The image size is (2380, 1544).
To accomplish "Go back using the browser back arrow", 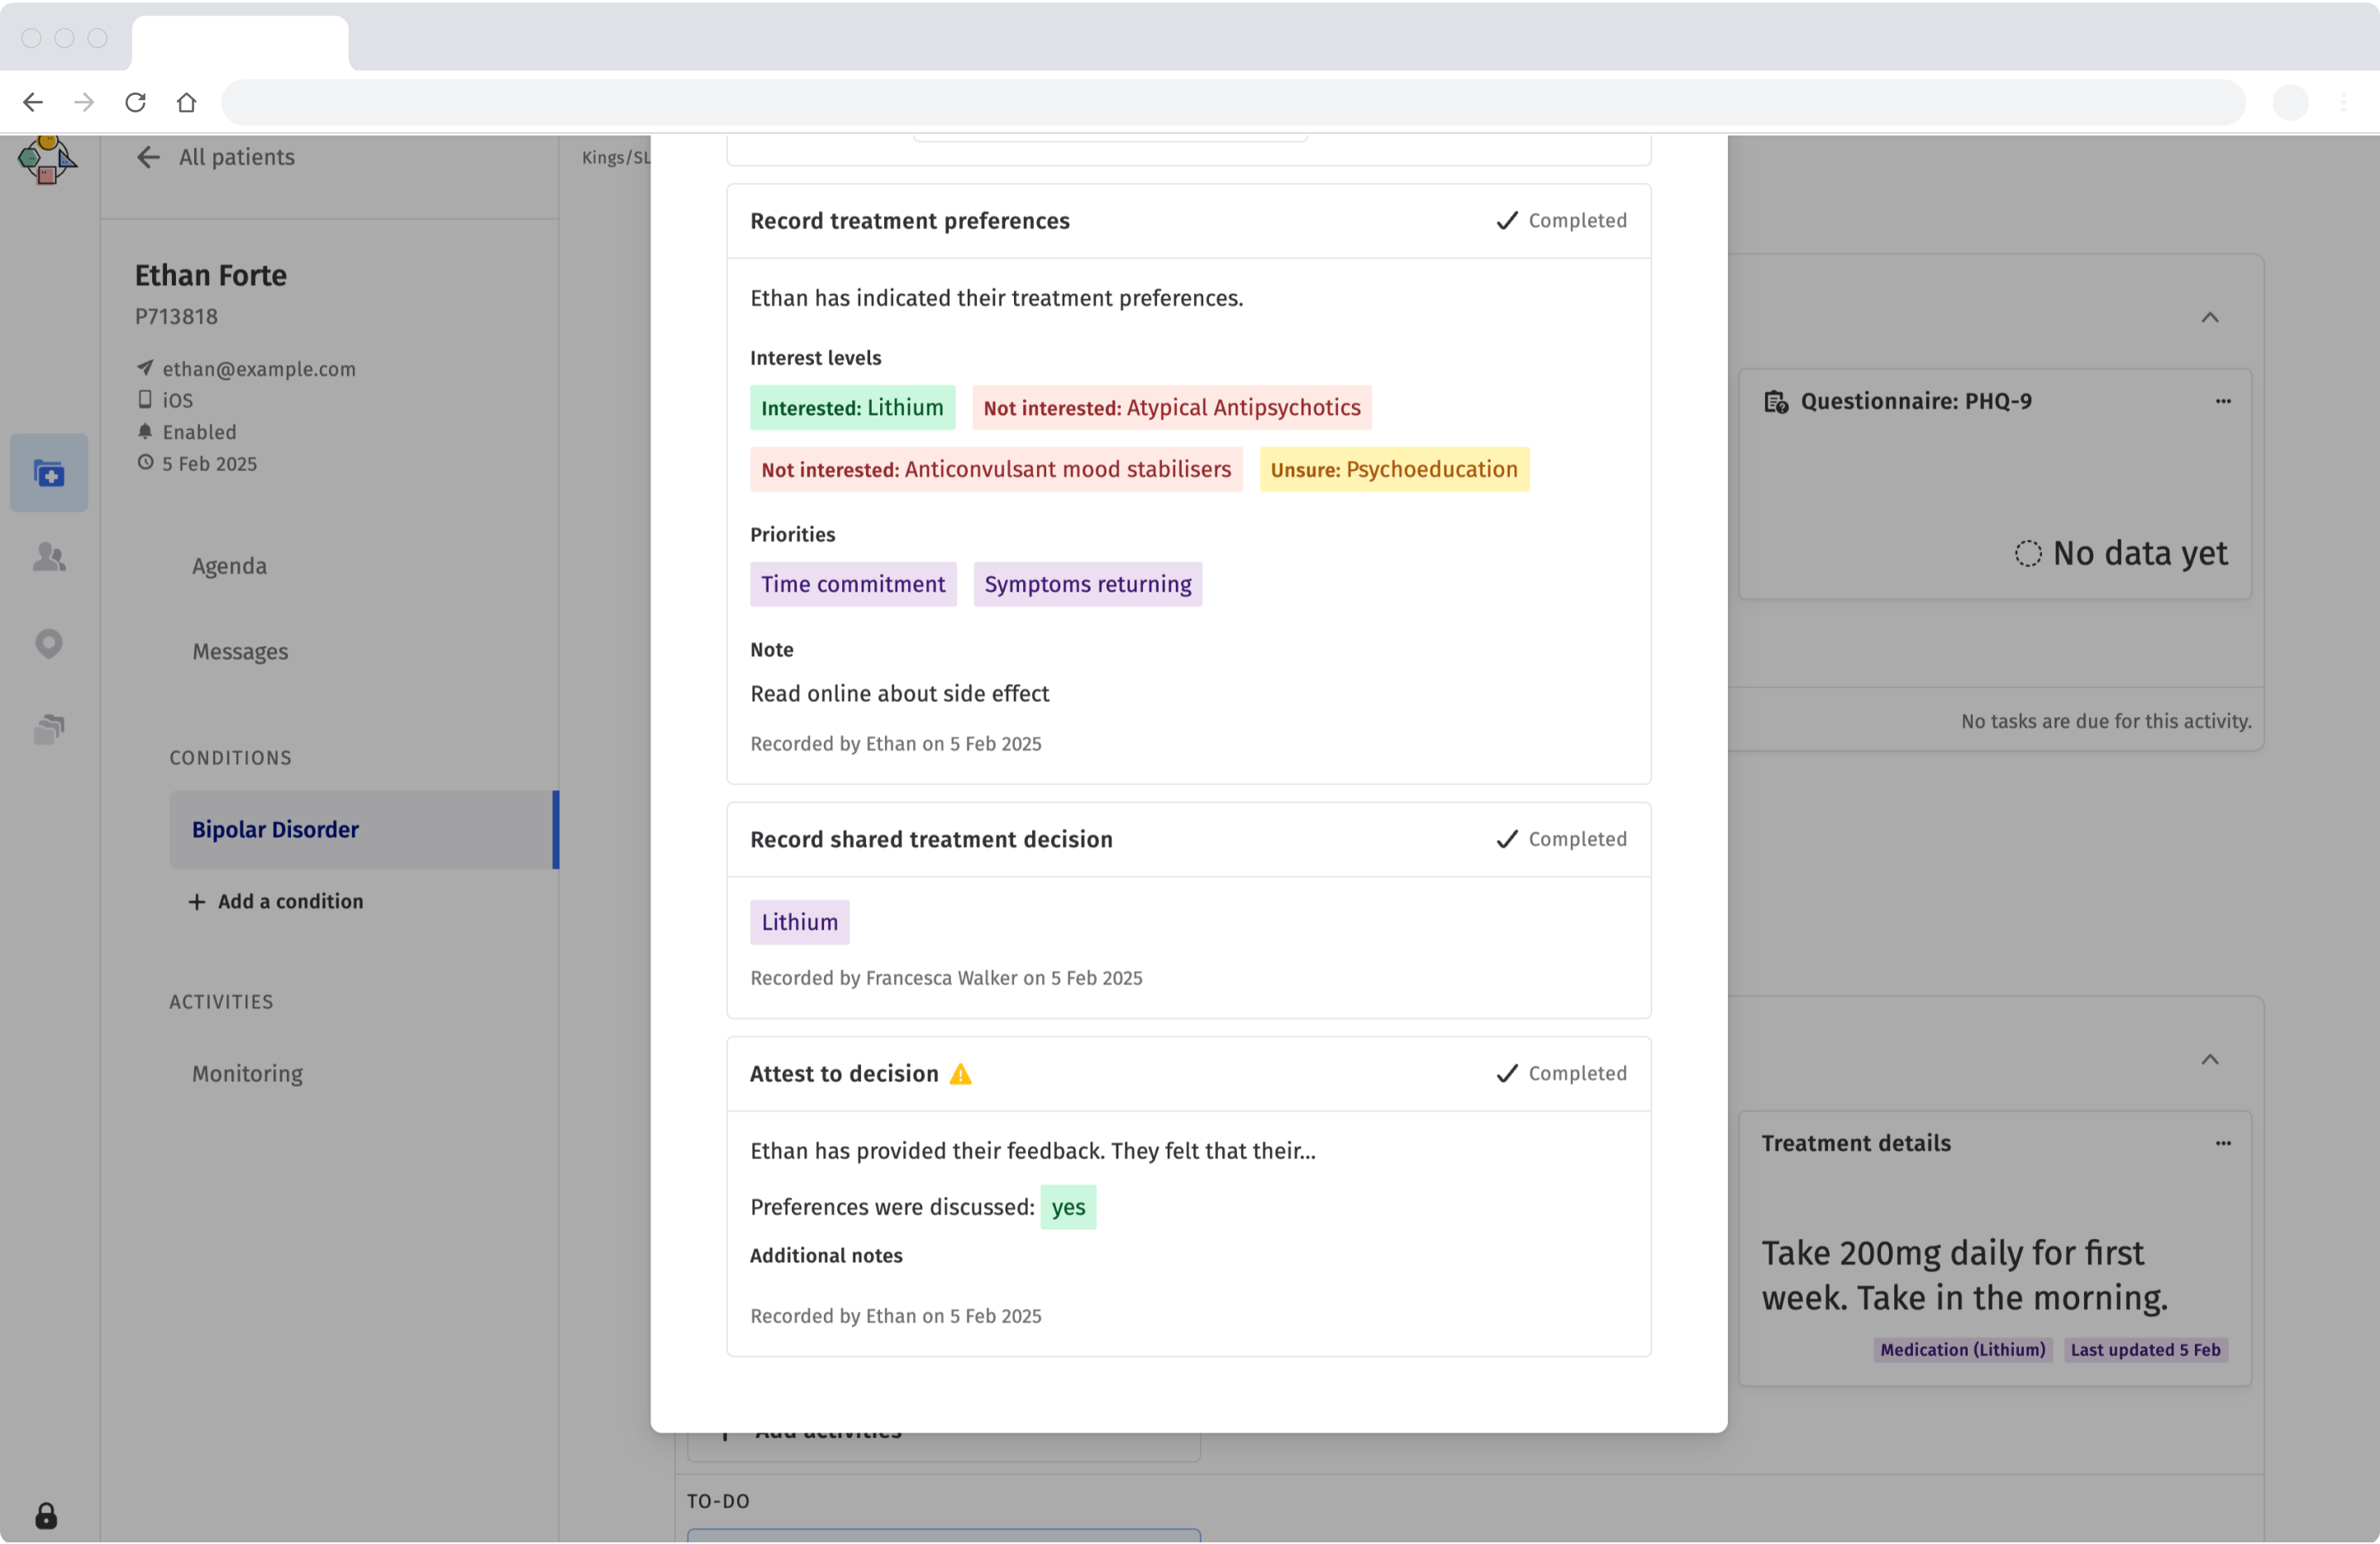I will [x=33, y=102].
